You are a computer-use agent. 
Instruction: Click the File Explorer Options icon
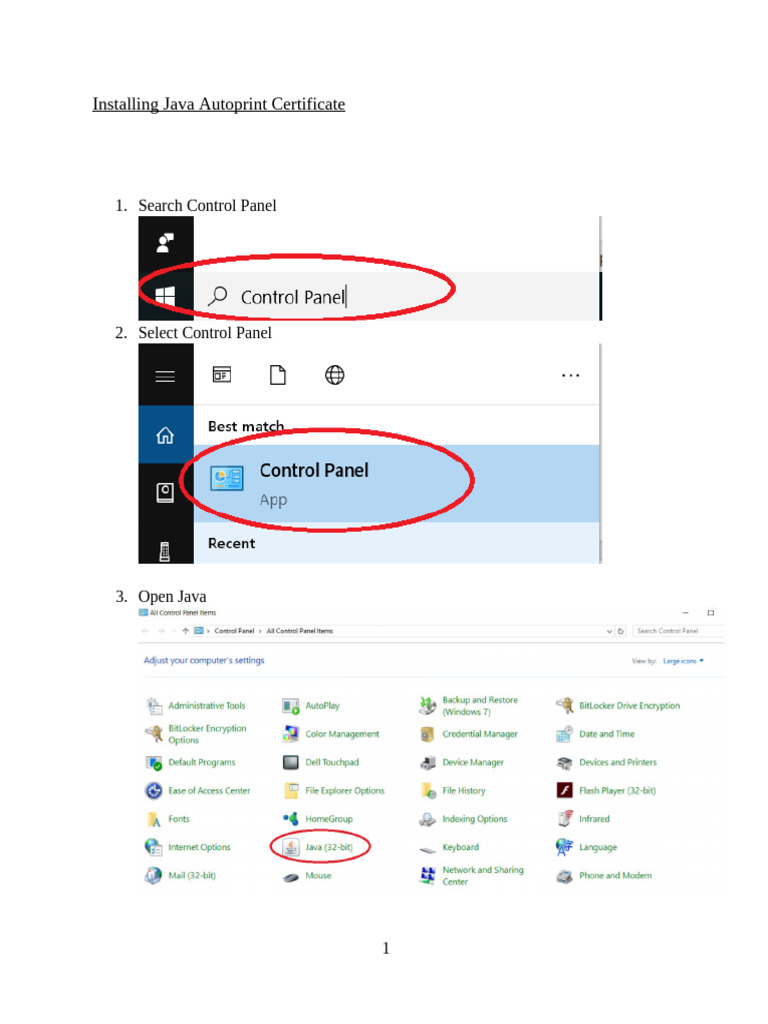[x=291, y=791]
